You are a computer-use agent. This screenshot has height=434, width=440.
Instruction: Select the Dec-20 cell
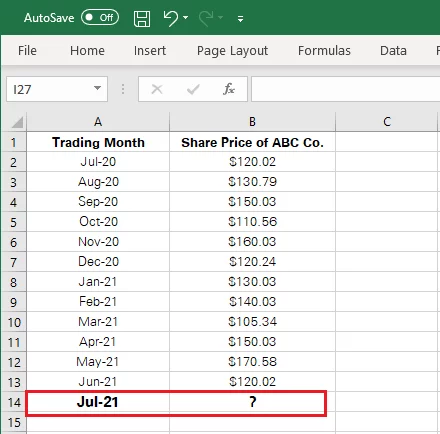98,262
